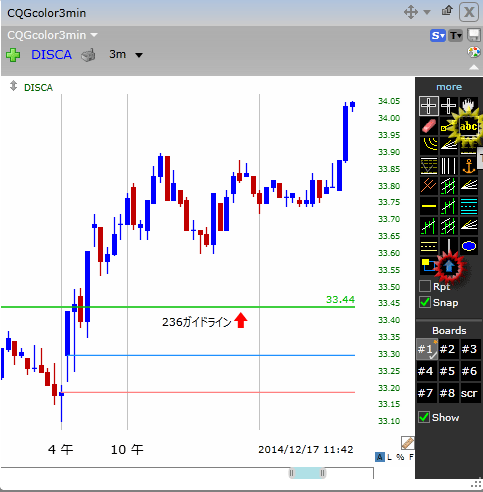Click the right handle of time scrollbar

[322, 473]
